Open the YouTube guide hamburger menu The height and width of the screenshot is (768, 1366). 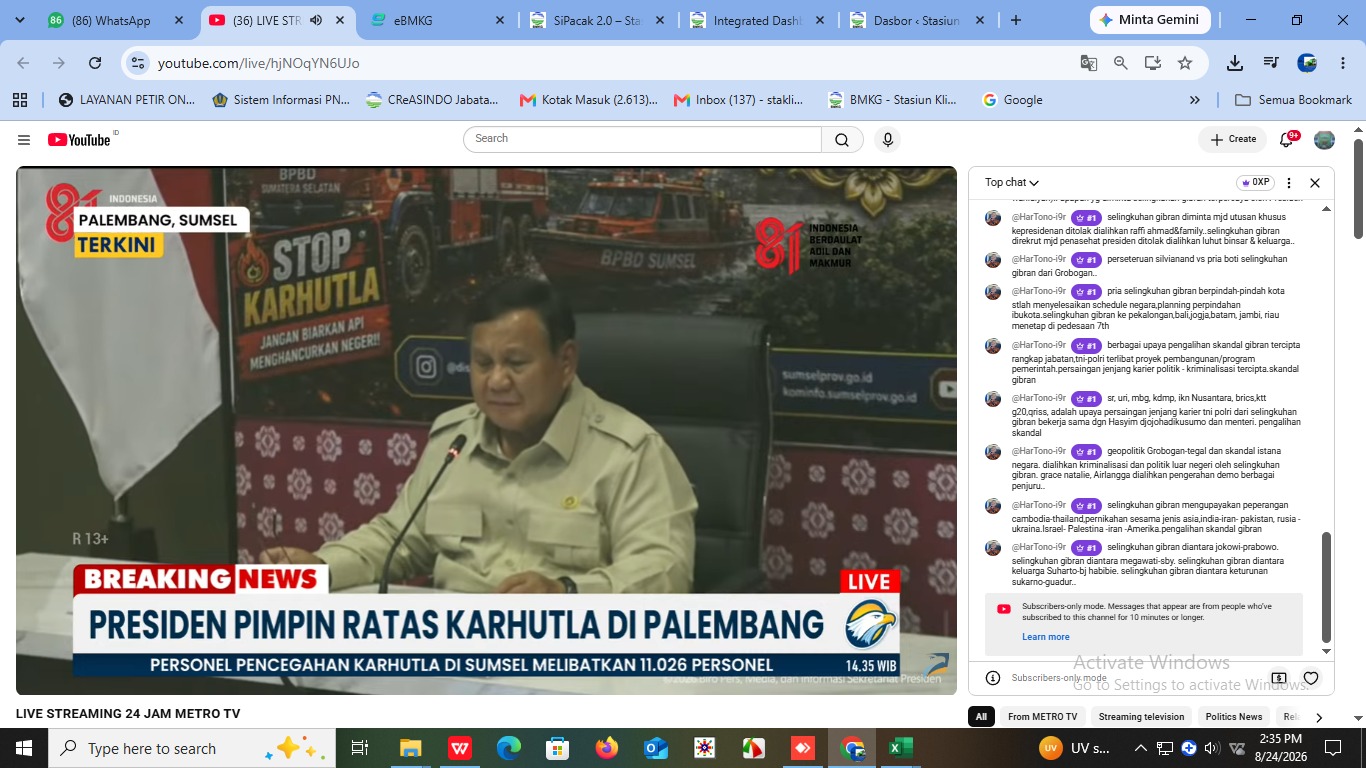(x=24, y=140)
